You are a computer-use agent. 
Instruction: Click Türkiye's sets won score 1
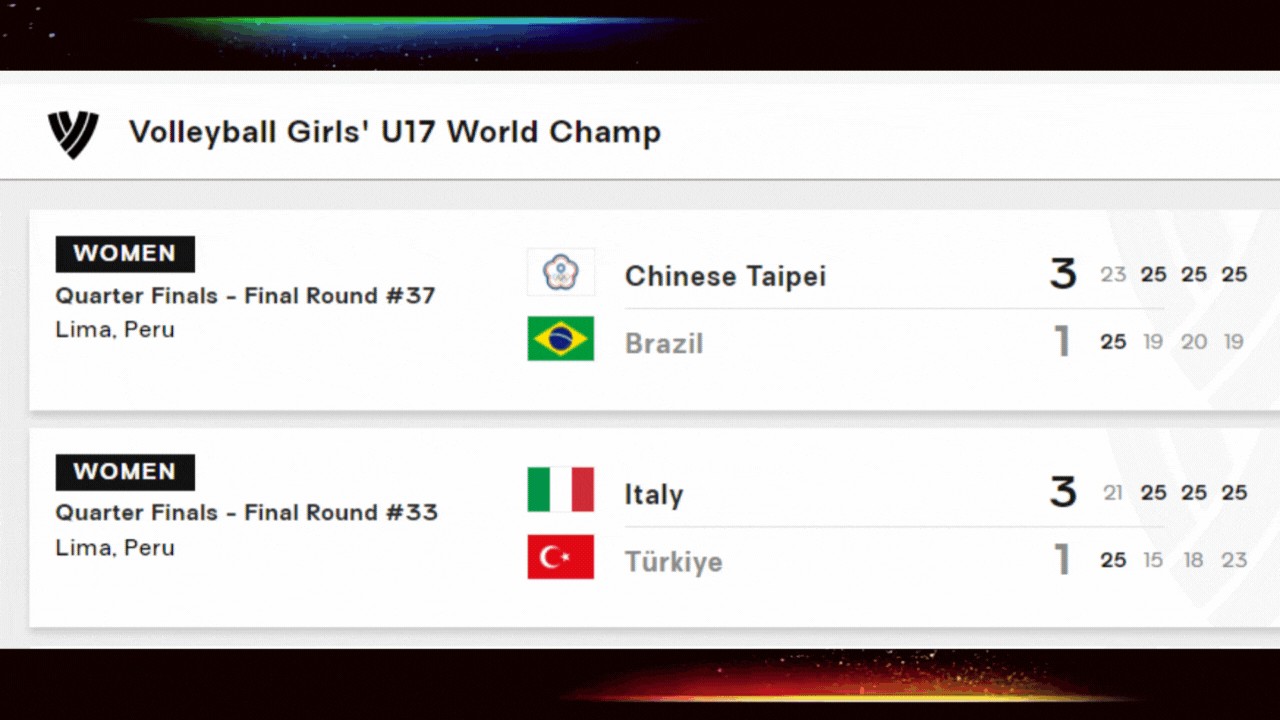click(1063, 560)
